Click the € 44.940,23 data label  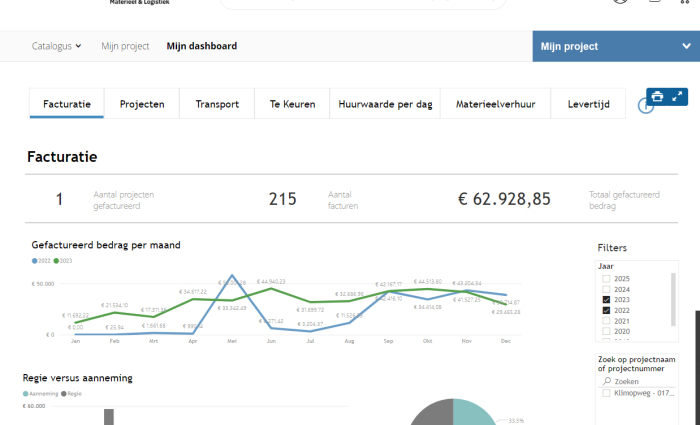coord(271,282)
